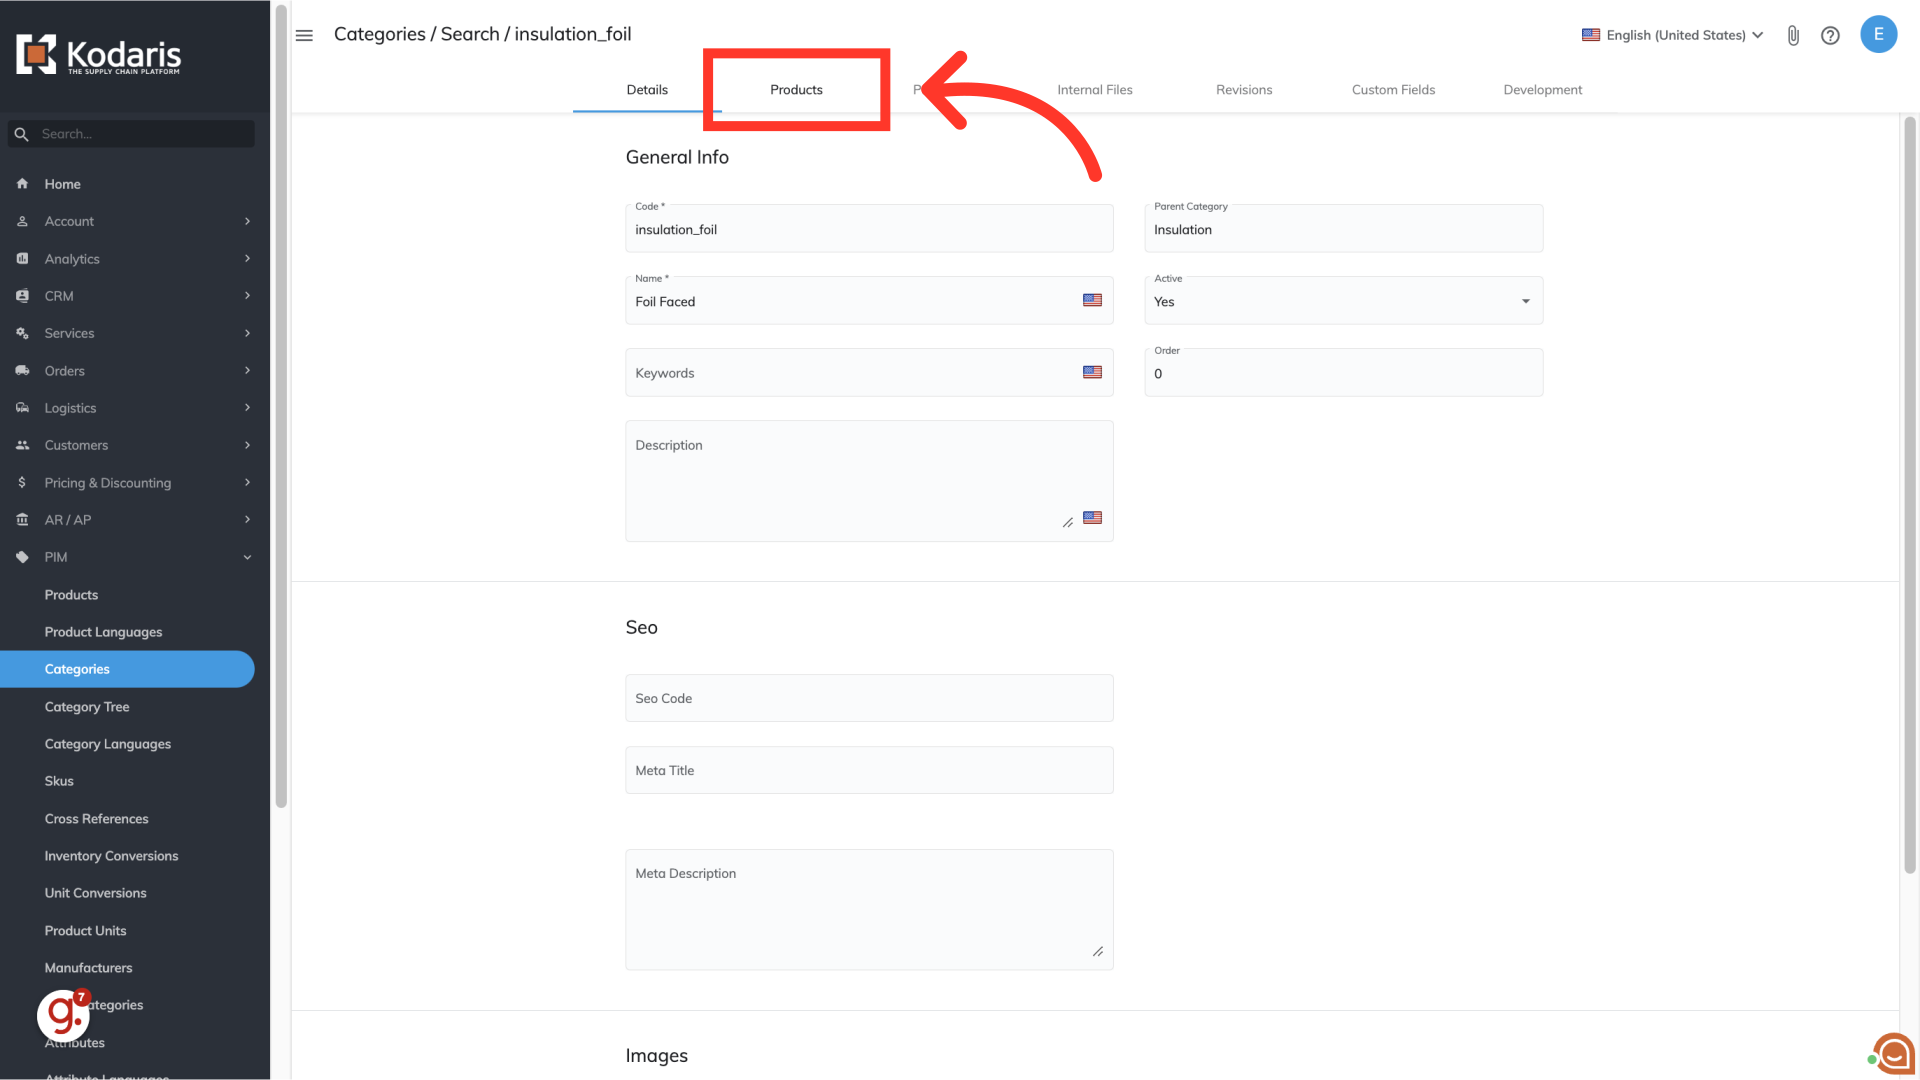Open the Revisions tab
Image resolution: width=1920 pixels, height=1080 pixels.
[x=1244, y=90]
